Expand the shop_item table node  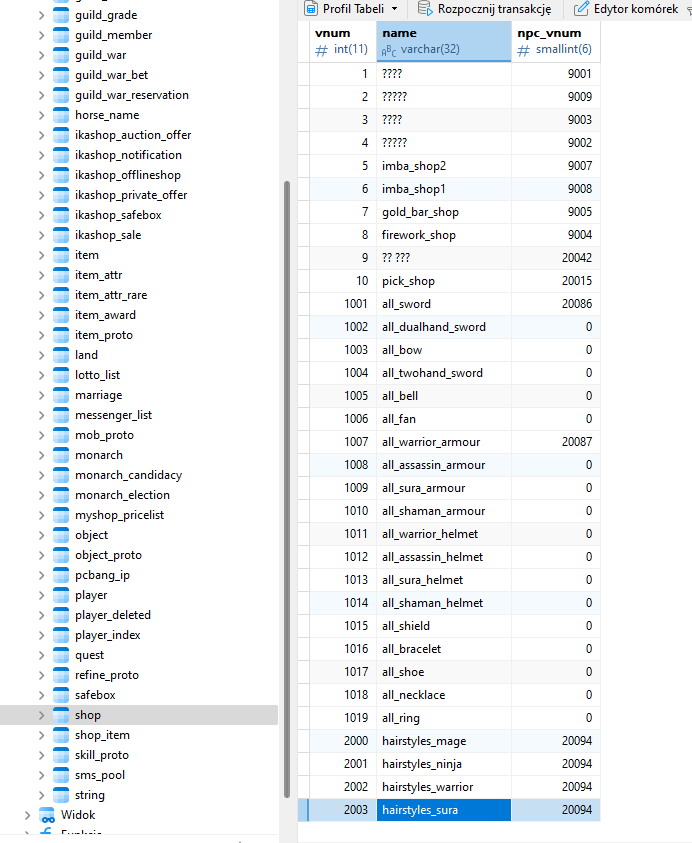(x=41, y=735)
